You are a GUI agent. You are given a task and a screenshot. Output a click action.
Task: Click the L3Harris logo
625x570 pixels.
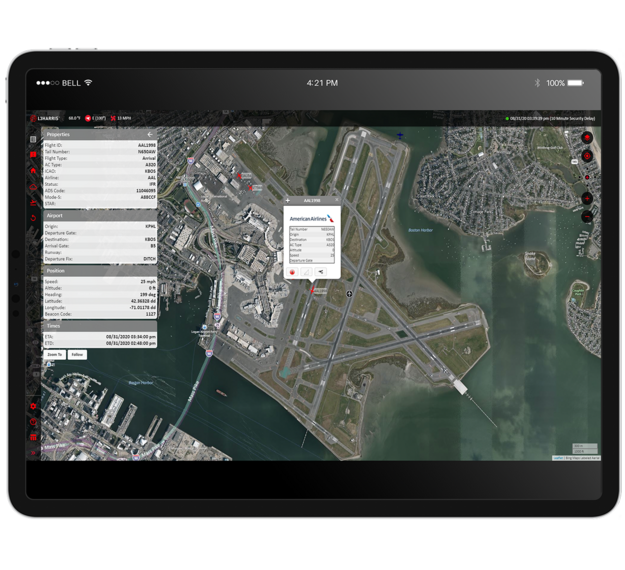(45, 118)
